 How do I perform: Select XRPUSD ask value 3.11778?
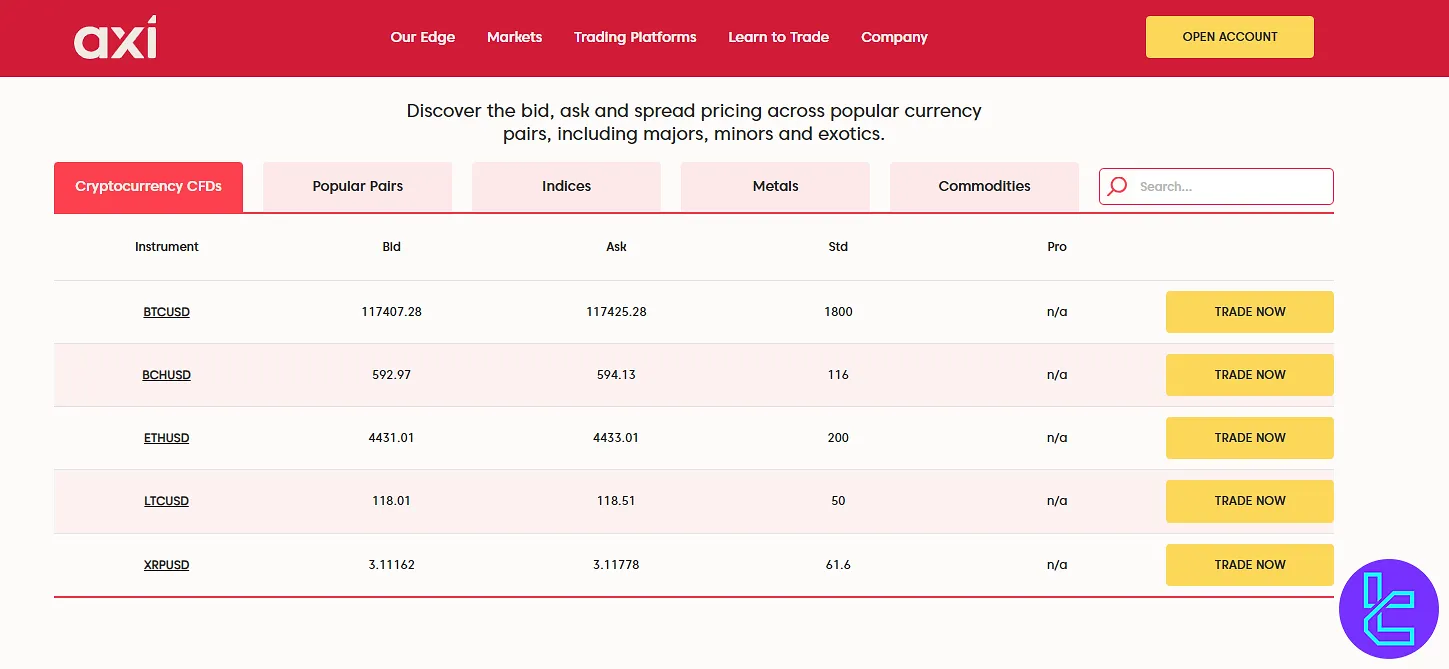coord(617,565)
